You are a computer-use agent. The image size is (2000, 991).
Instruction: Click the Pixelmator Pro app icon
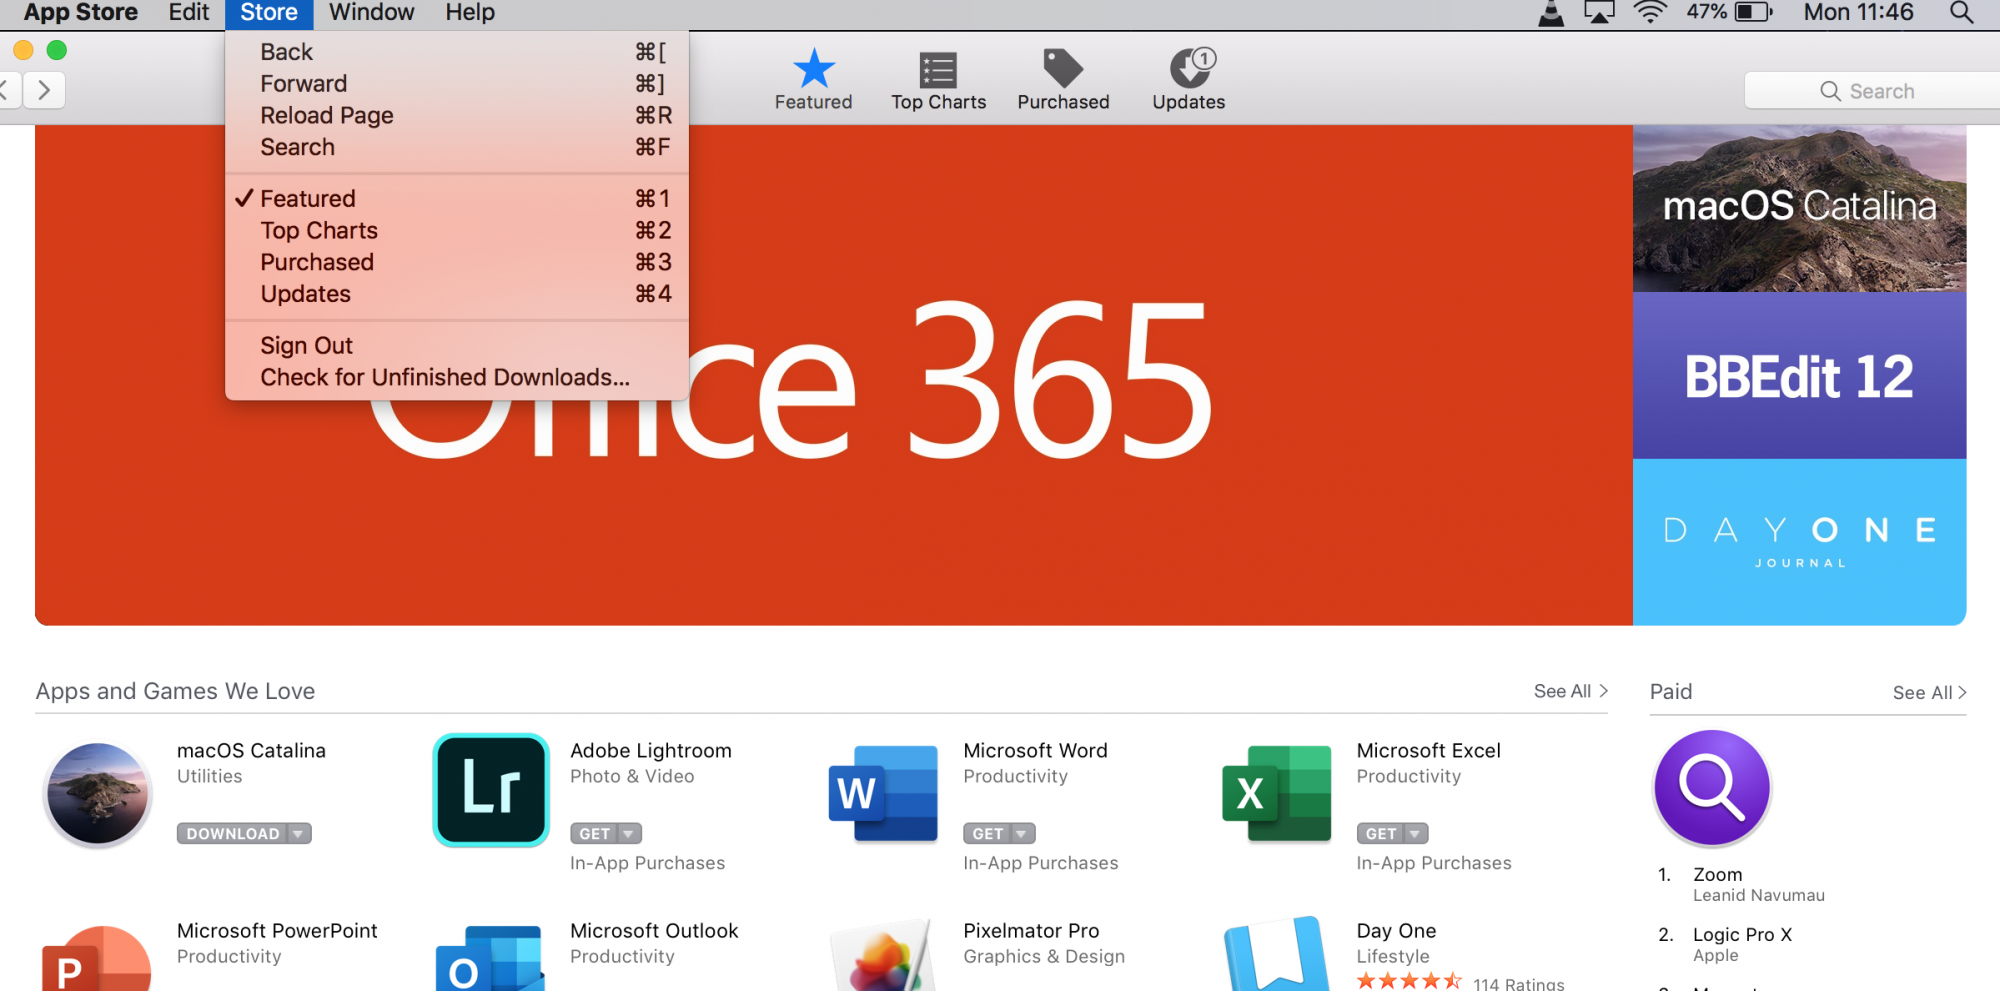pos(884,956)
